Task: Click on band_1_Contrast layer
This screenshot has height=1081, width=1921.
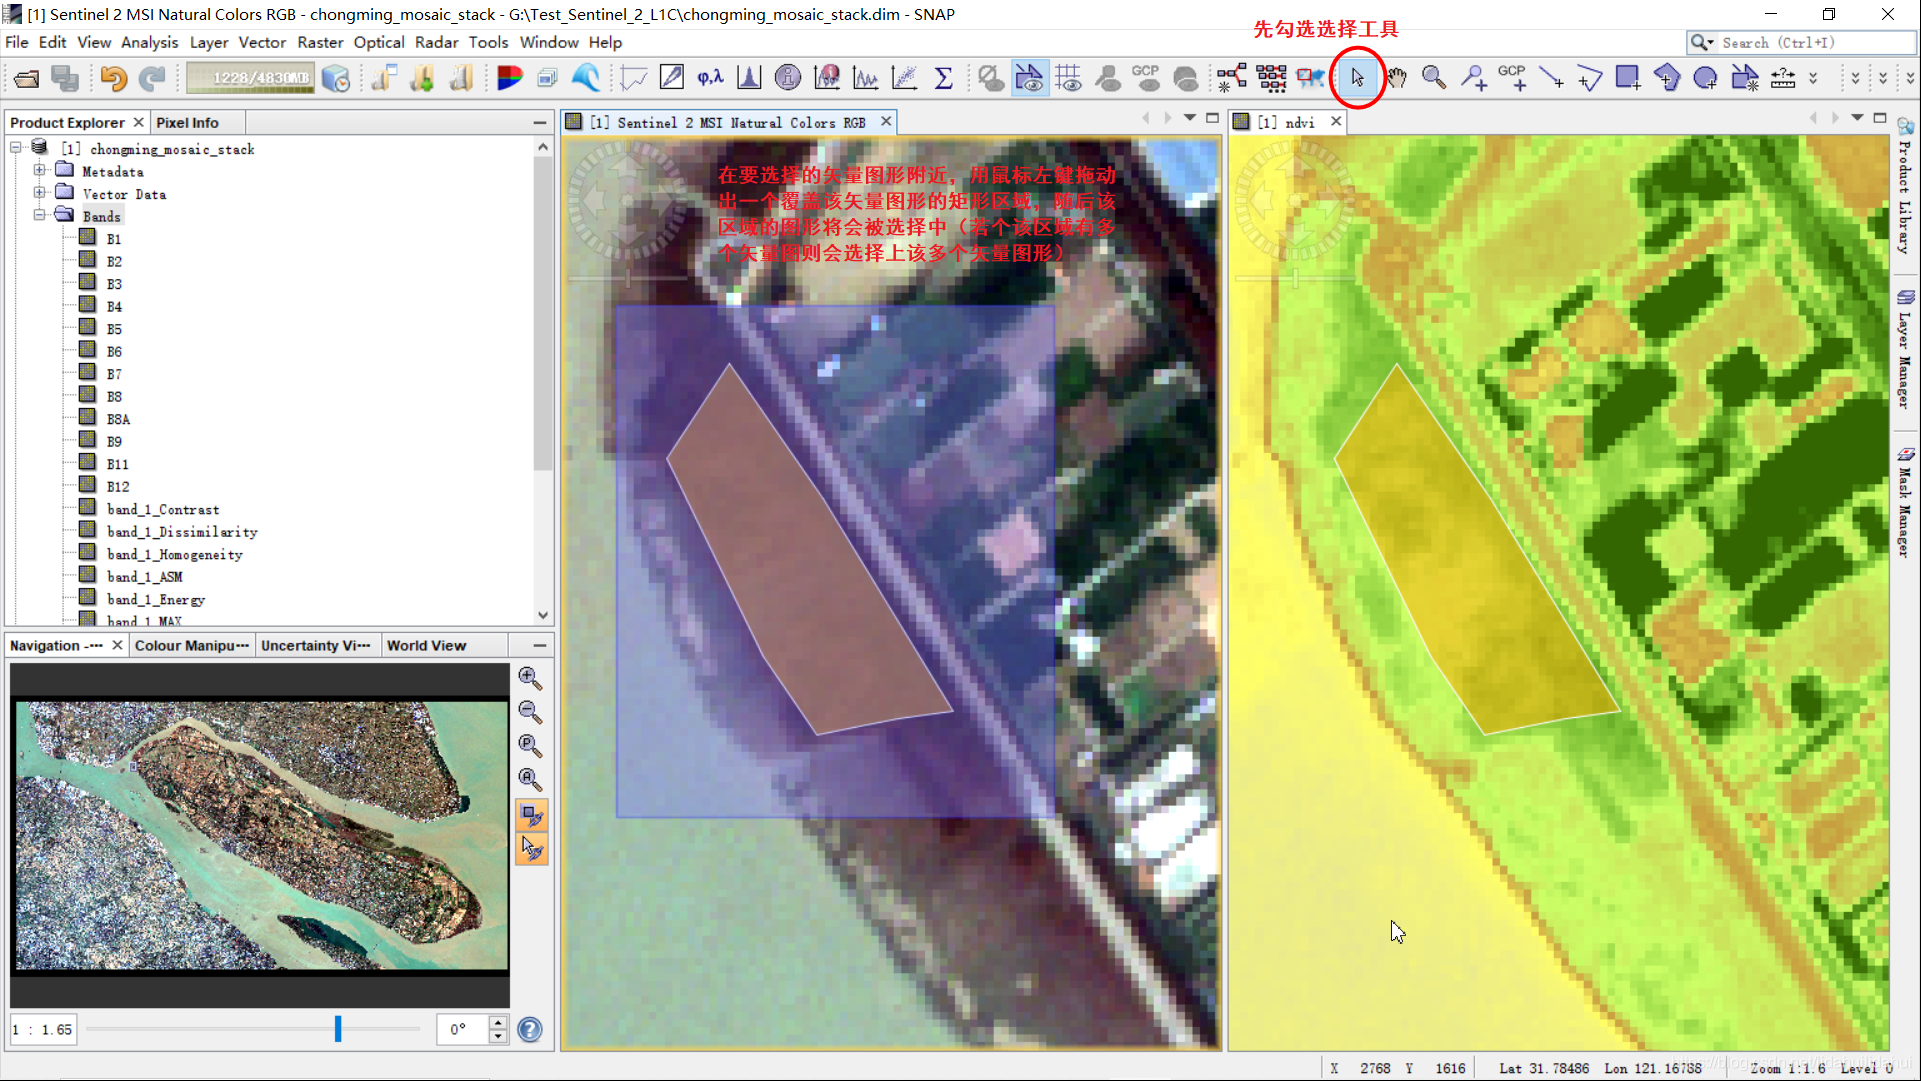Action: pyautogui.click(x=160, y=508)
